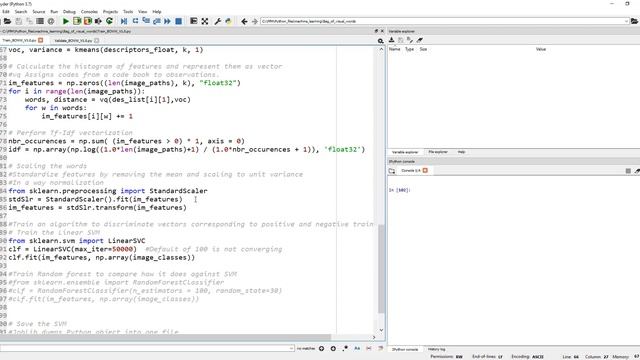Toggle fullscreen mode icon
This screenshot has height=360, width=640.
tap(205, 21)
